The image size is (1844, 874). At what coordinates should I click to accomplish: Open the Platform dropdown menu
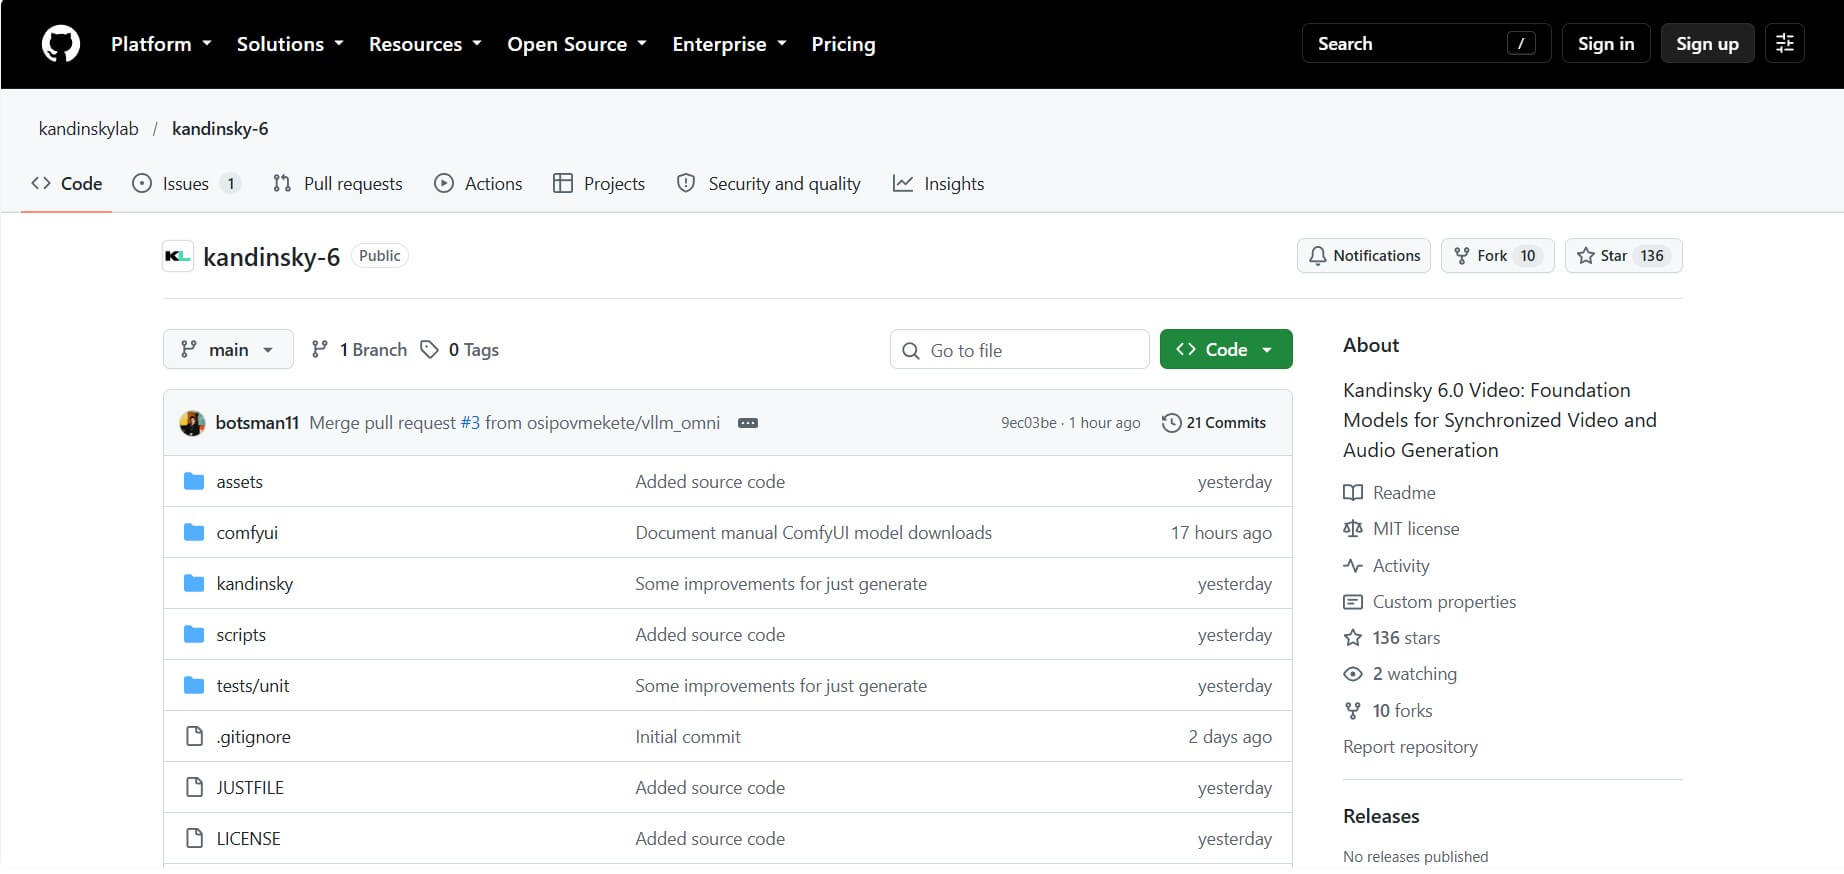161,44
